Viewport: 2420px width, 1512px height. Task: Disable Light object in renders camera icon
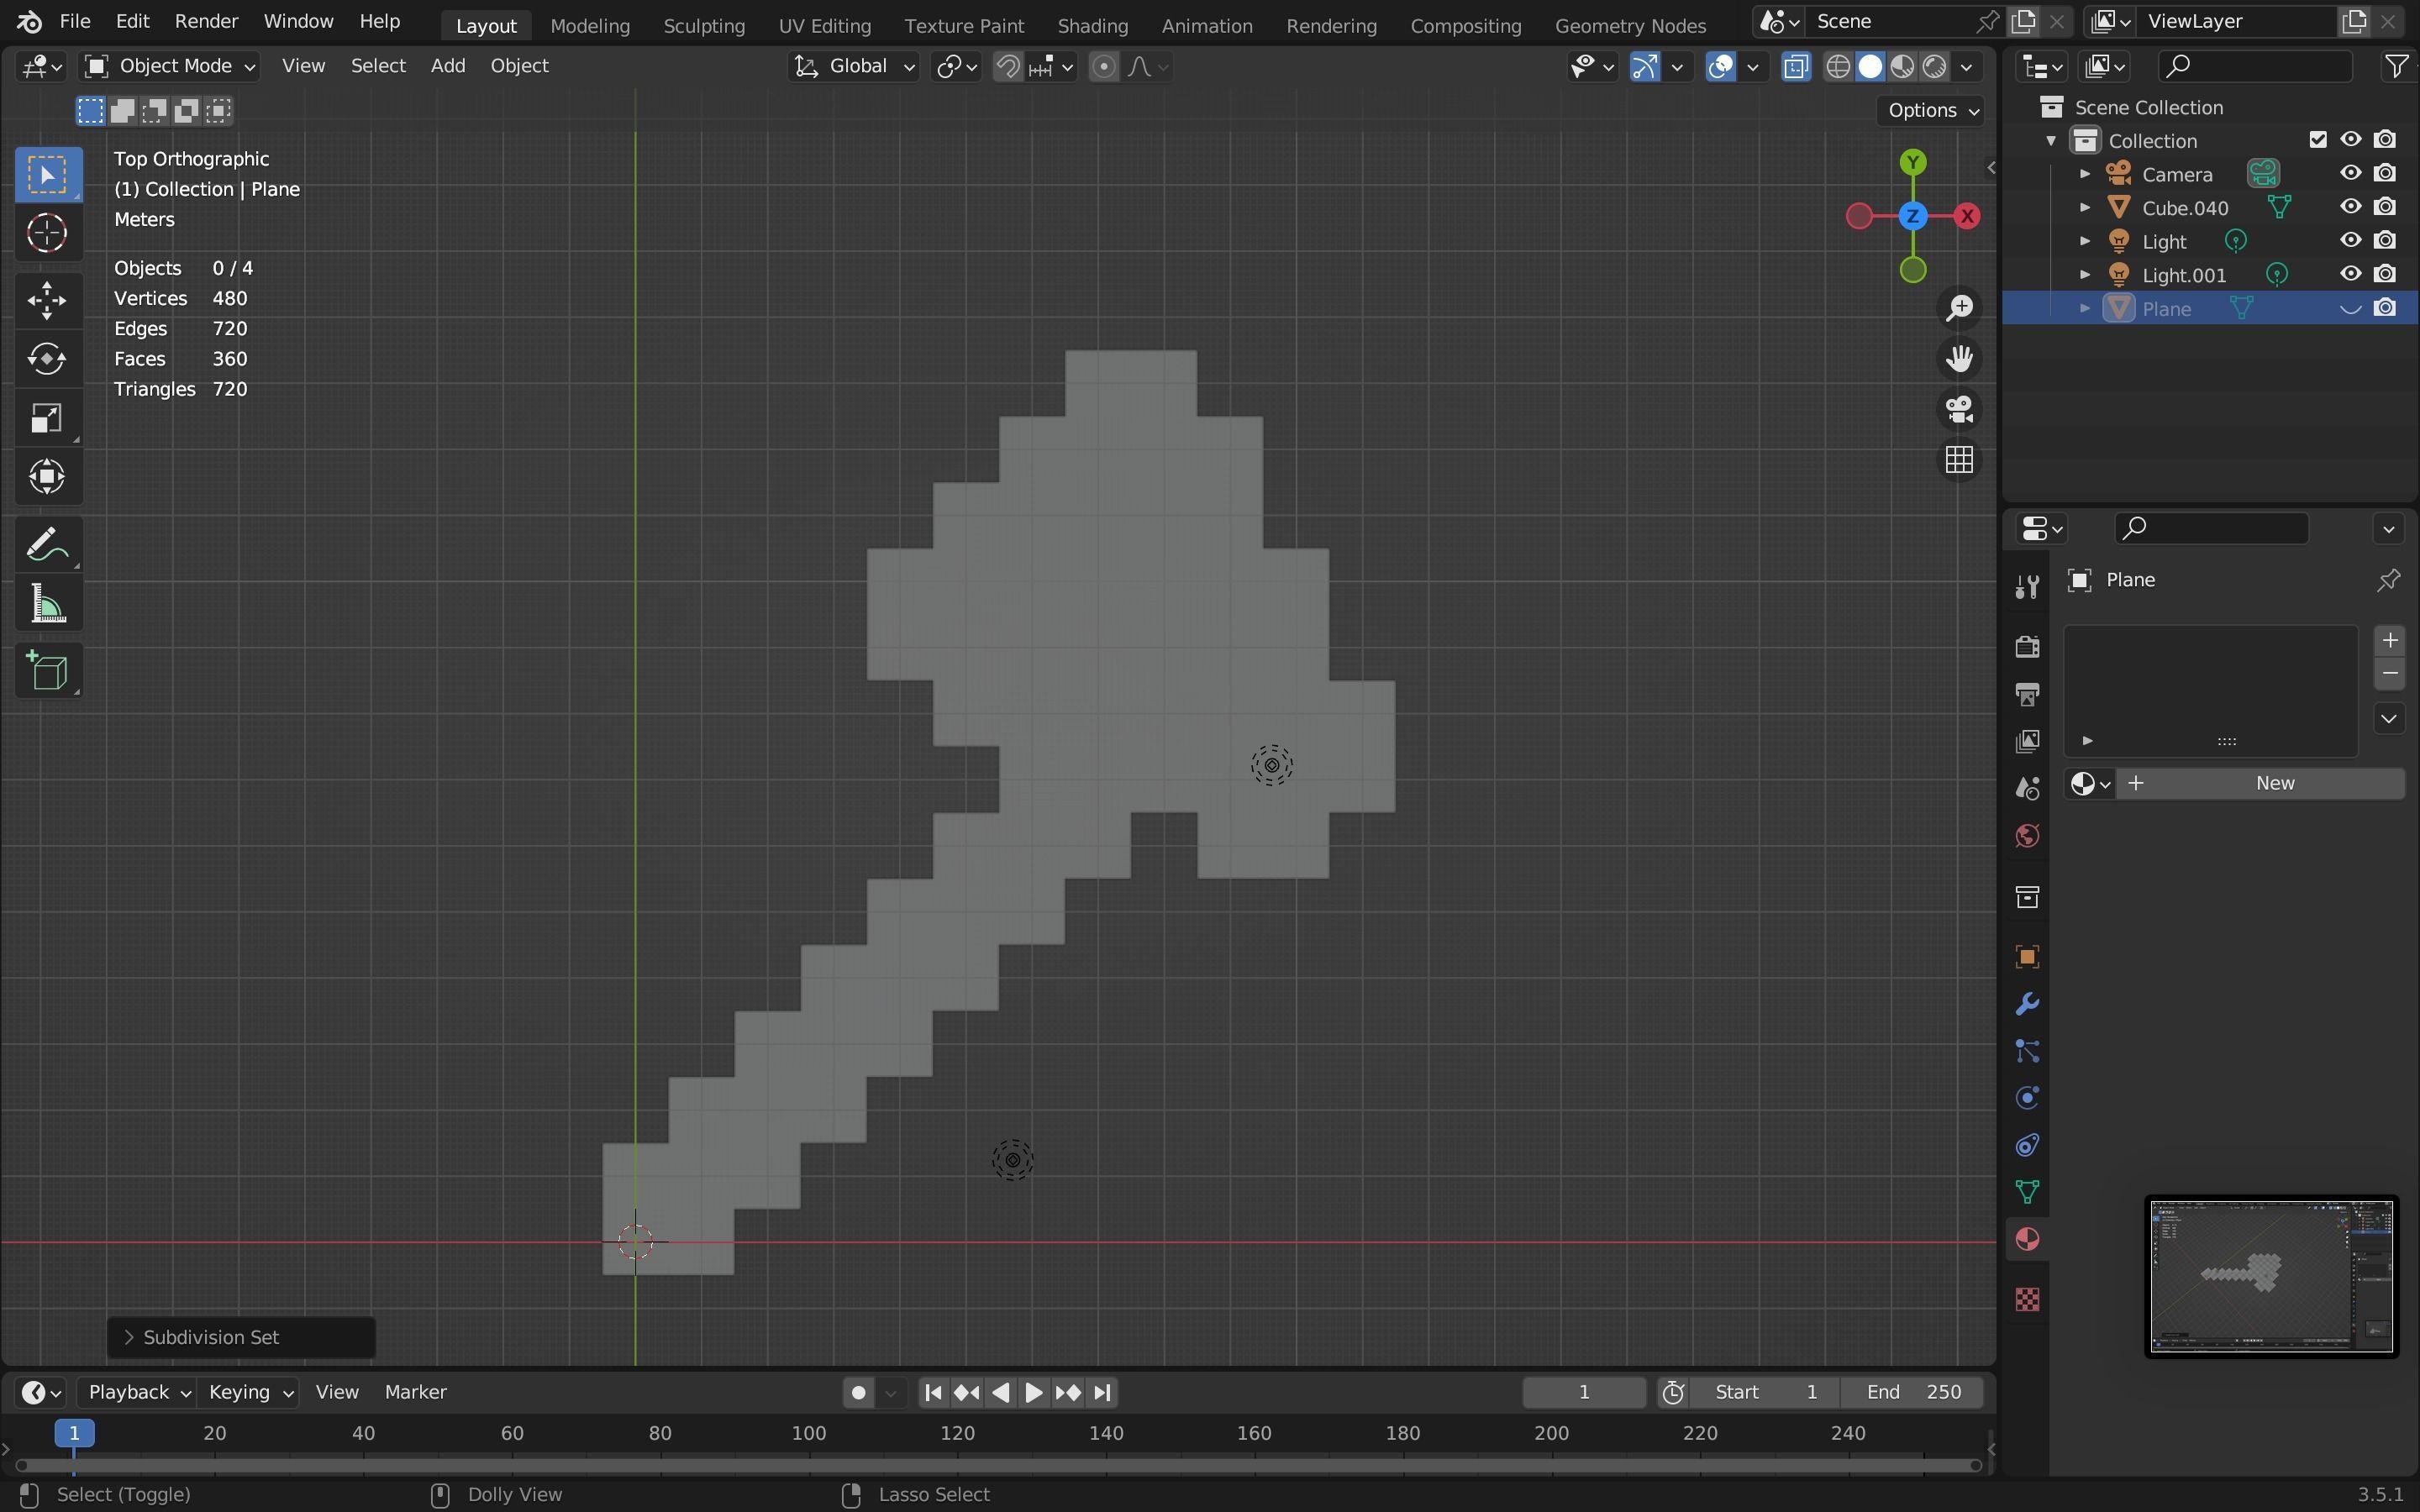(x=2385, y=241)
